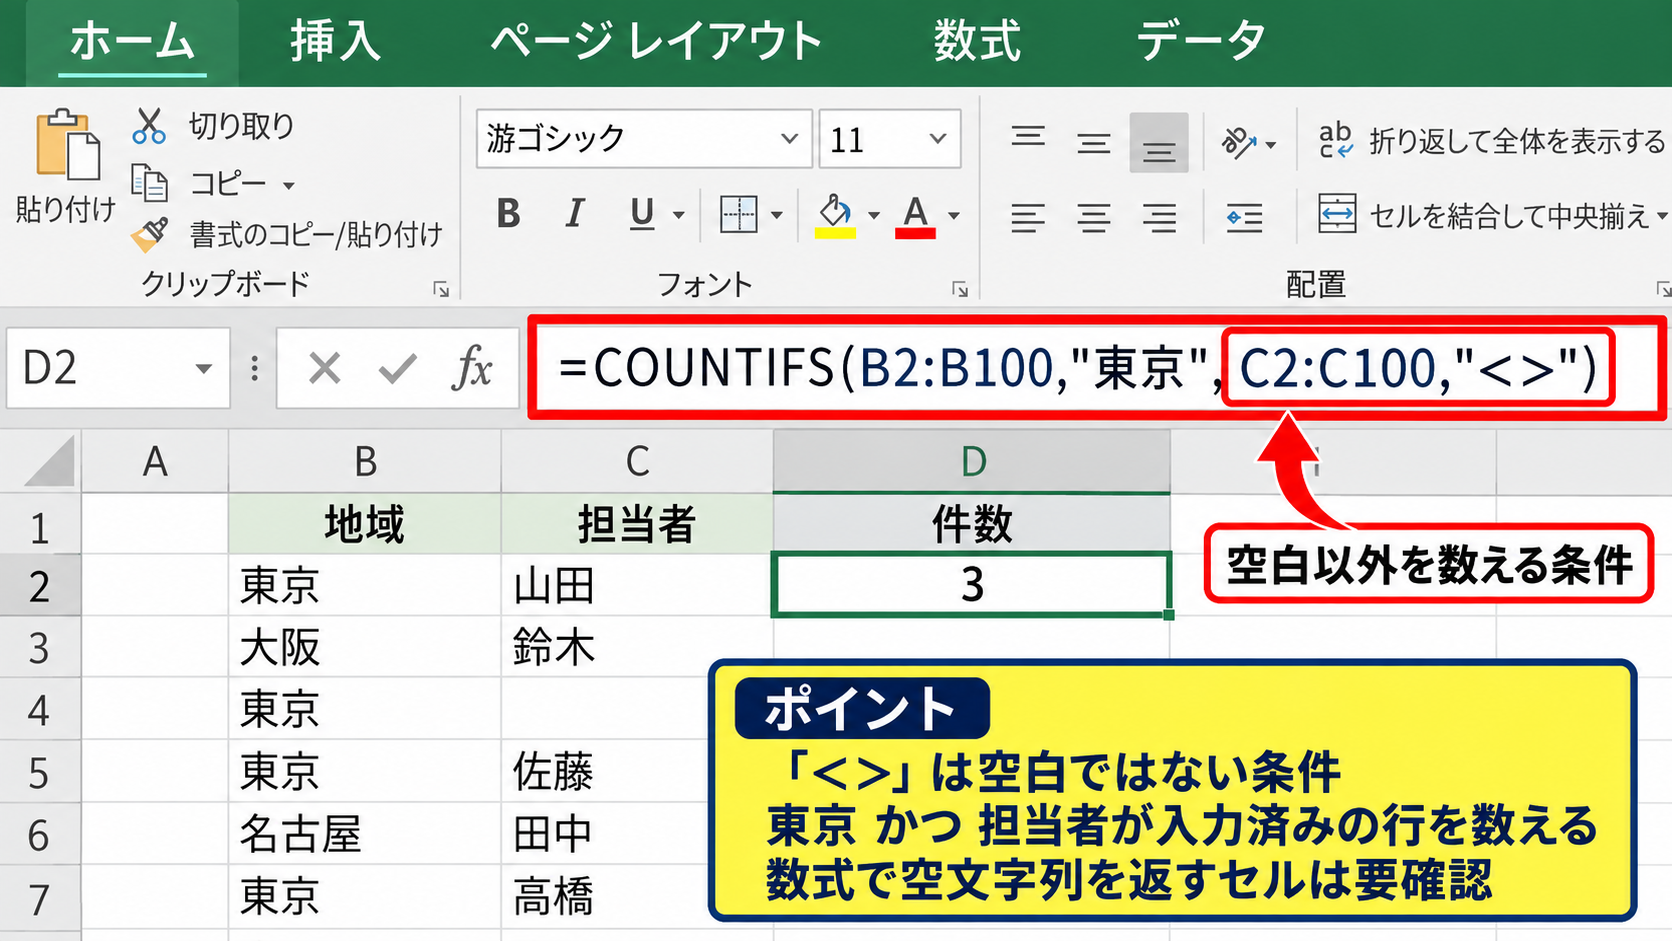Image resolution: width=1672 pixels, height=941 pixels.
Task: Click the Copy (コピー) icon
Action: (150, 183)
